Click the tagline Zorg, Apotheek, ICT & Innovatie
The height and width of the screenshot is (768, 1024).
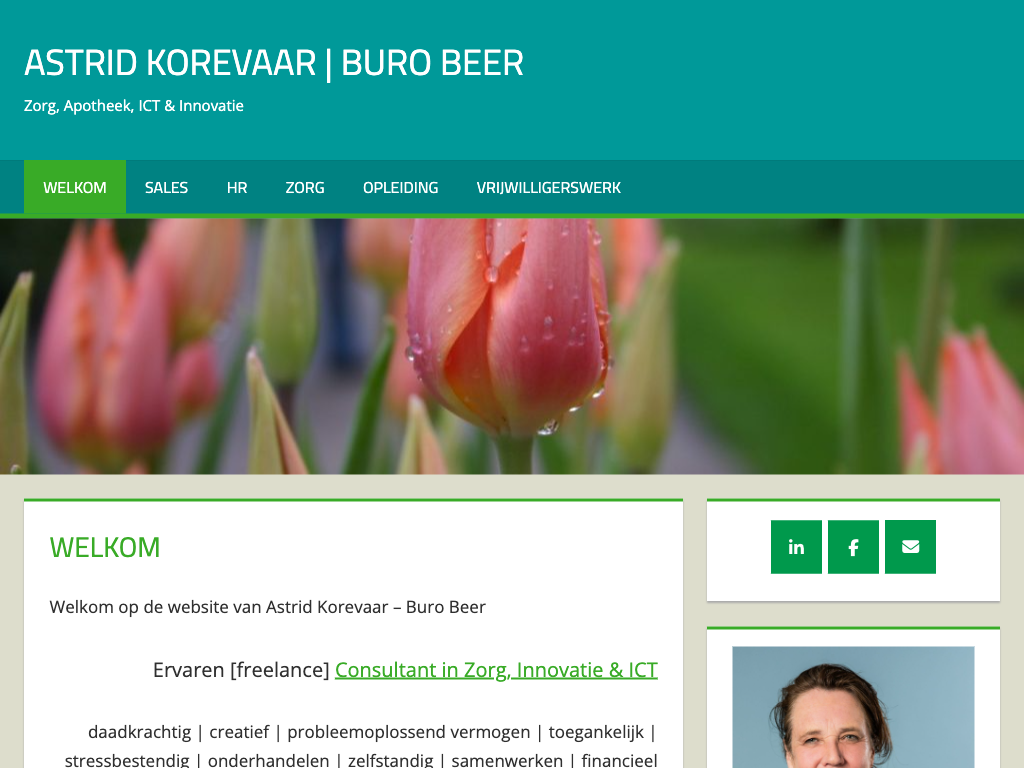134,106
